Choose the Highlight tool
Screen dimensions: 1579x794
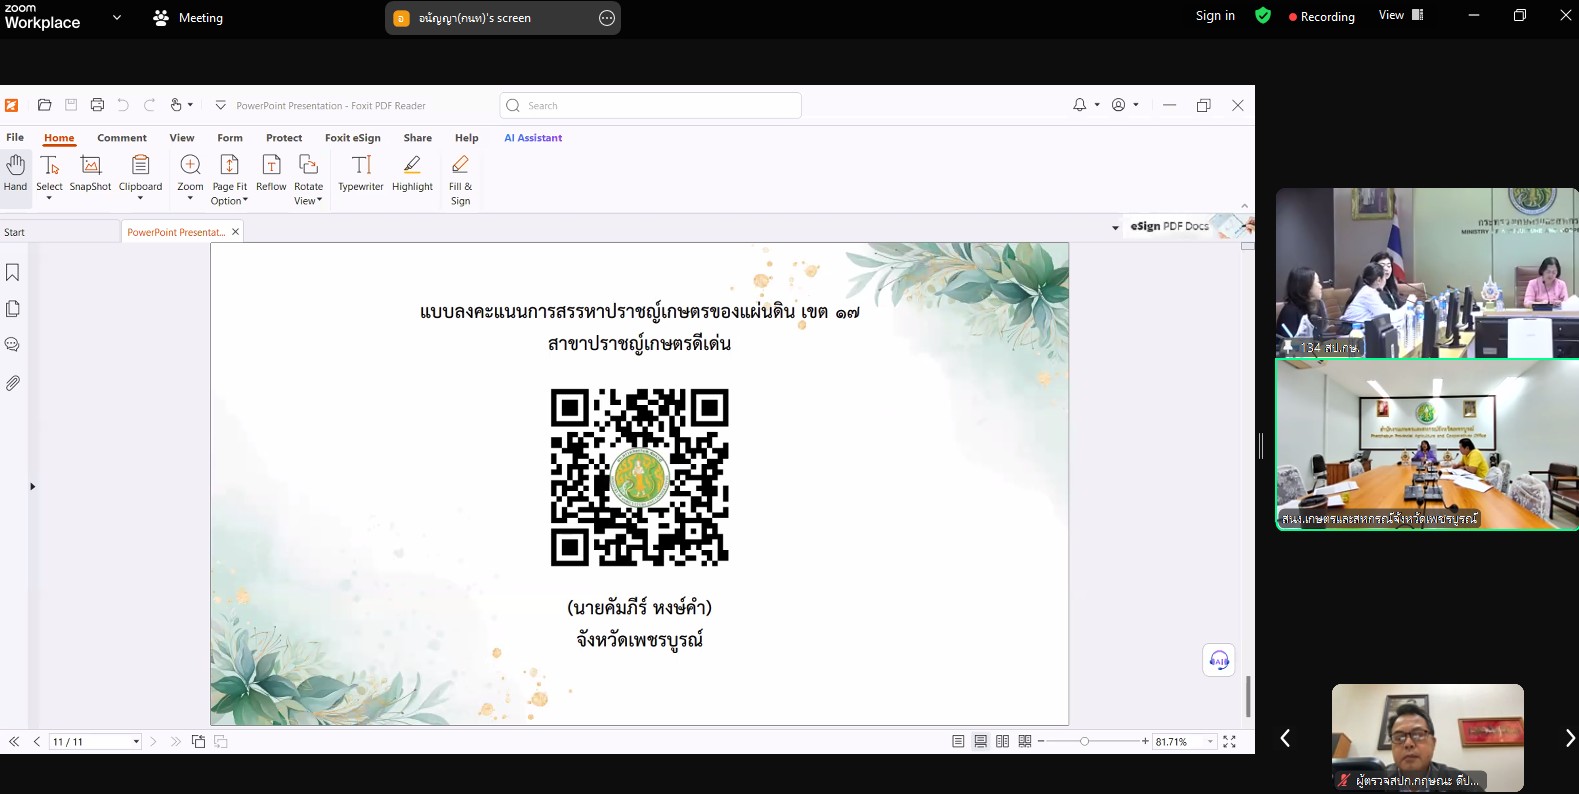(x=412, y=172)
